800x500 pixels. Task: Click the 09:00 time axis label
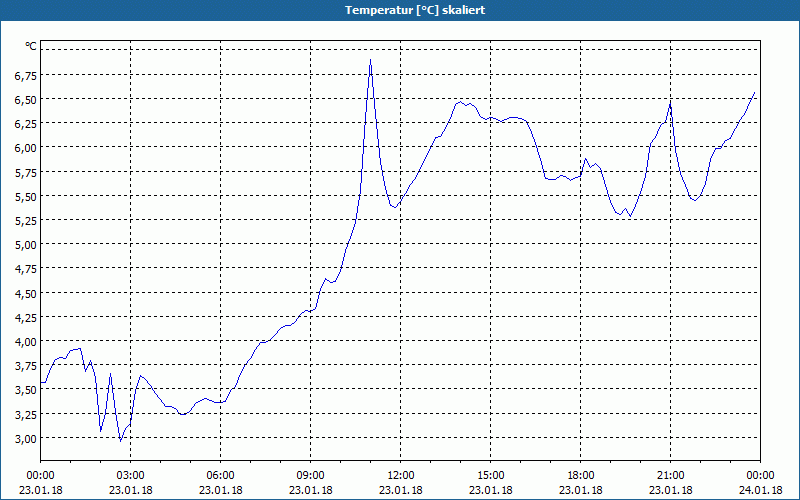pos(311,475)
